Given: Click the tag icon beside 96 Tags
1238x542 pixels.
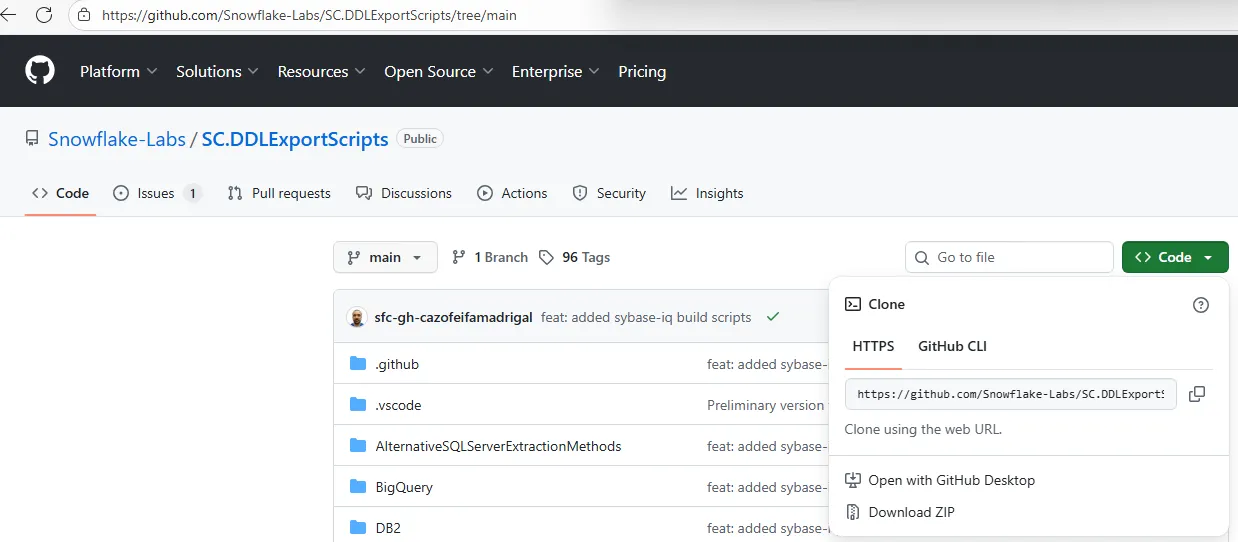Looking at the screenshot, I should pyautogui.click(x=546, y=258).
